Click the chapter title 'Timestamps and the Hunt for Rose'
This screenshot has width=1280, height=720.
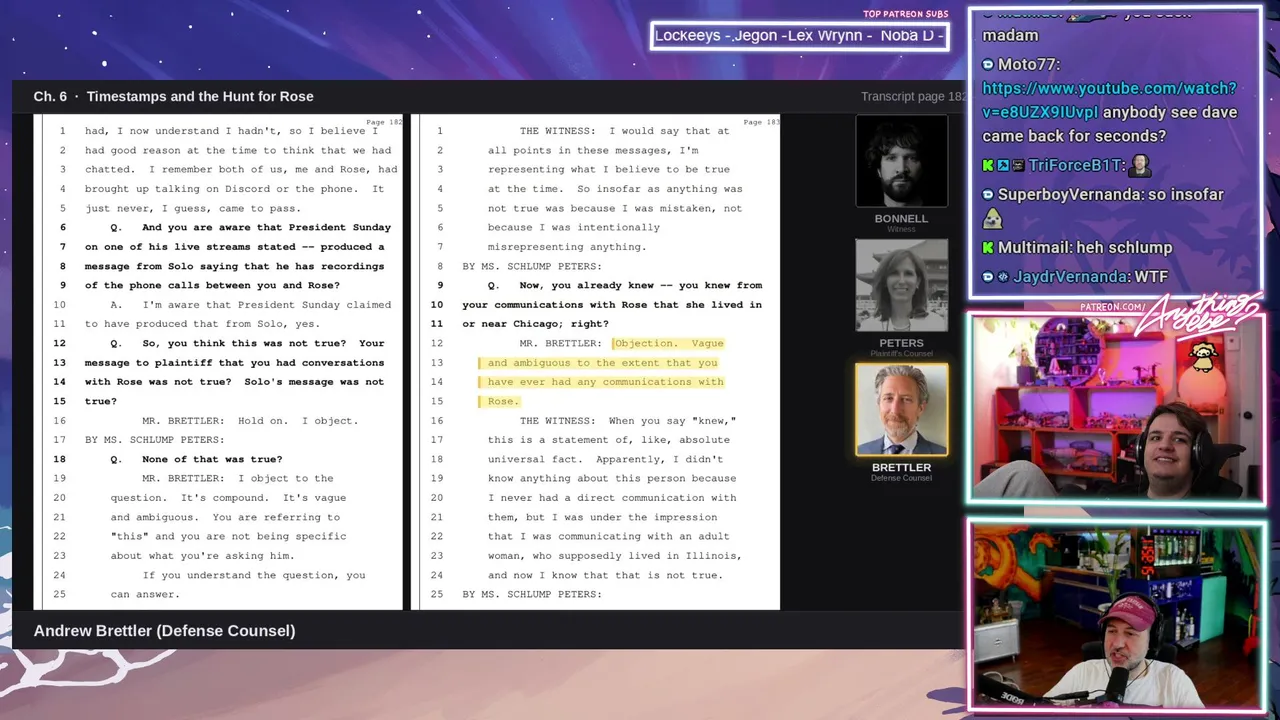tap(200, 96)
